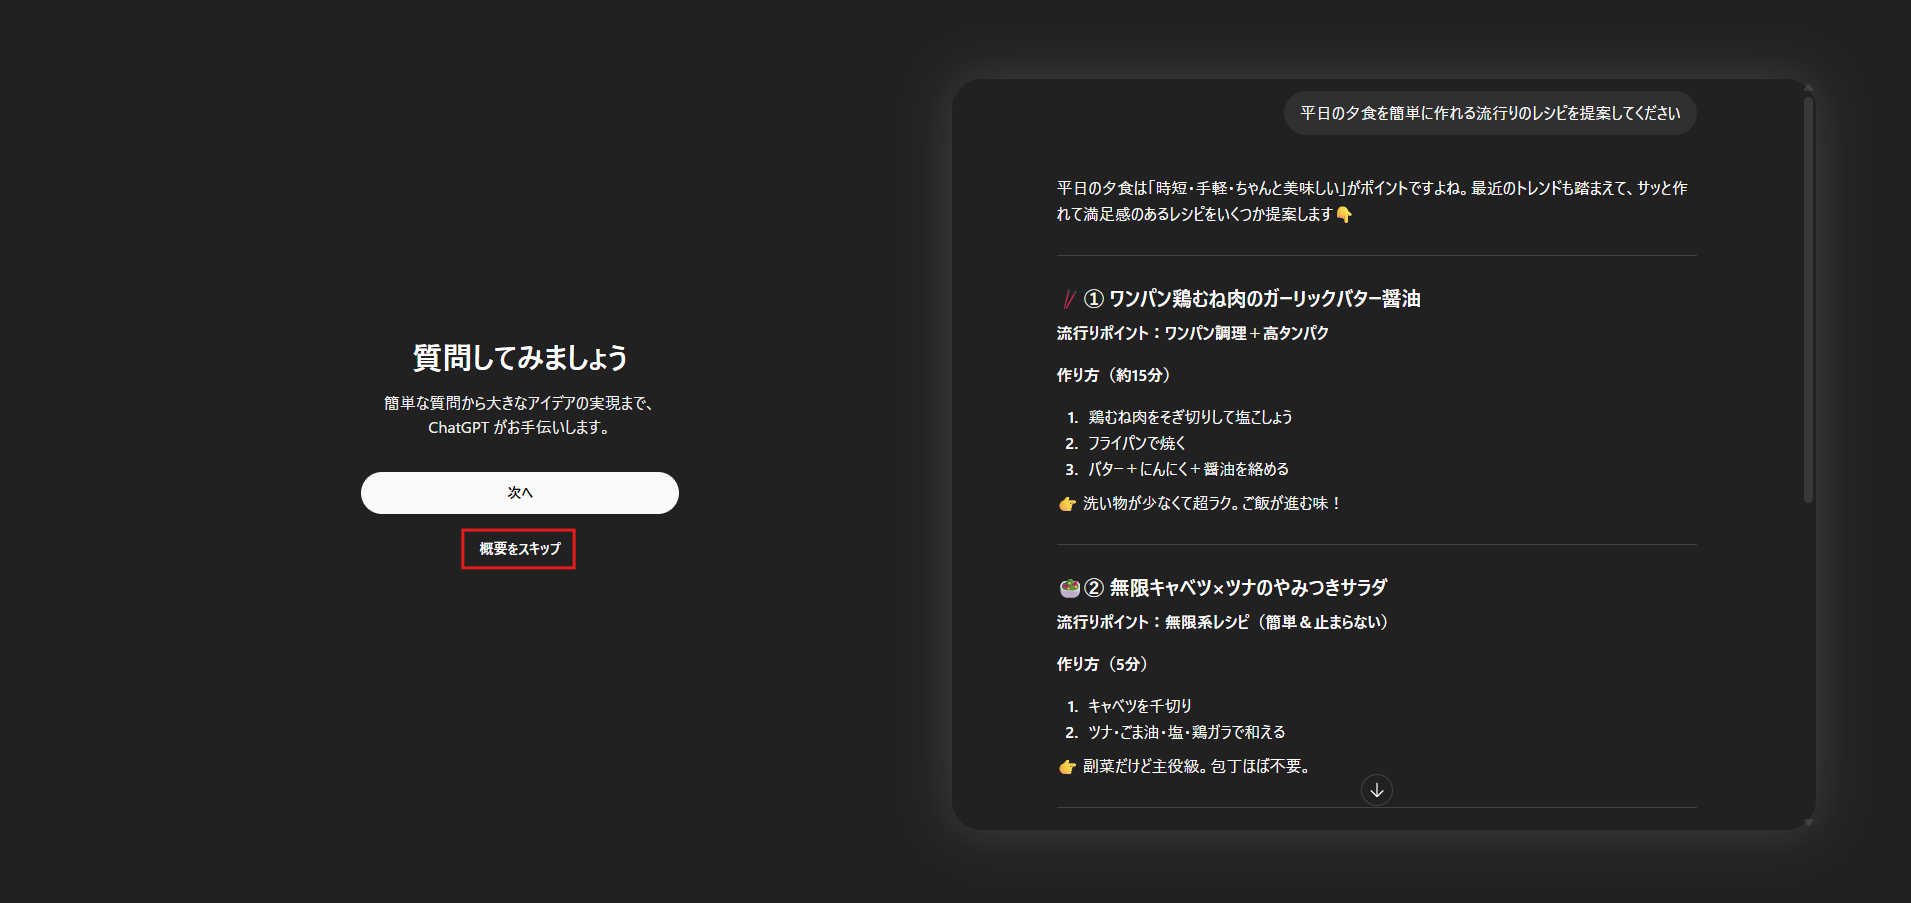Click the 流行りポイント：ワンパン調理＋高タンパク line
This screenshot has height=903, width=1911.
point(1192,333)
